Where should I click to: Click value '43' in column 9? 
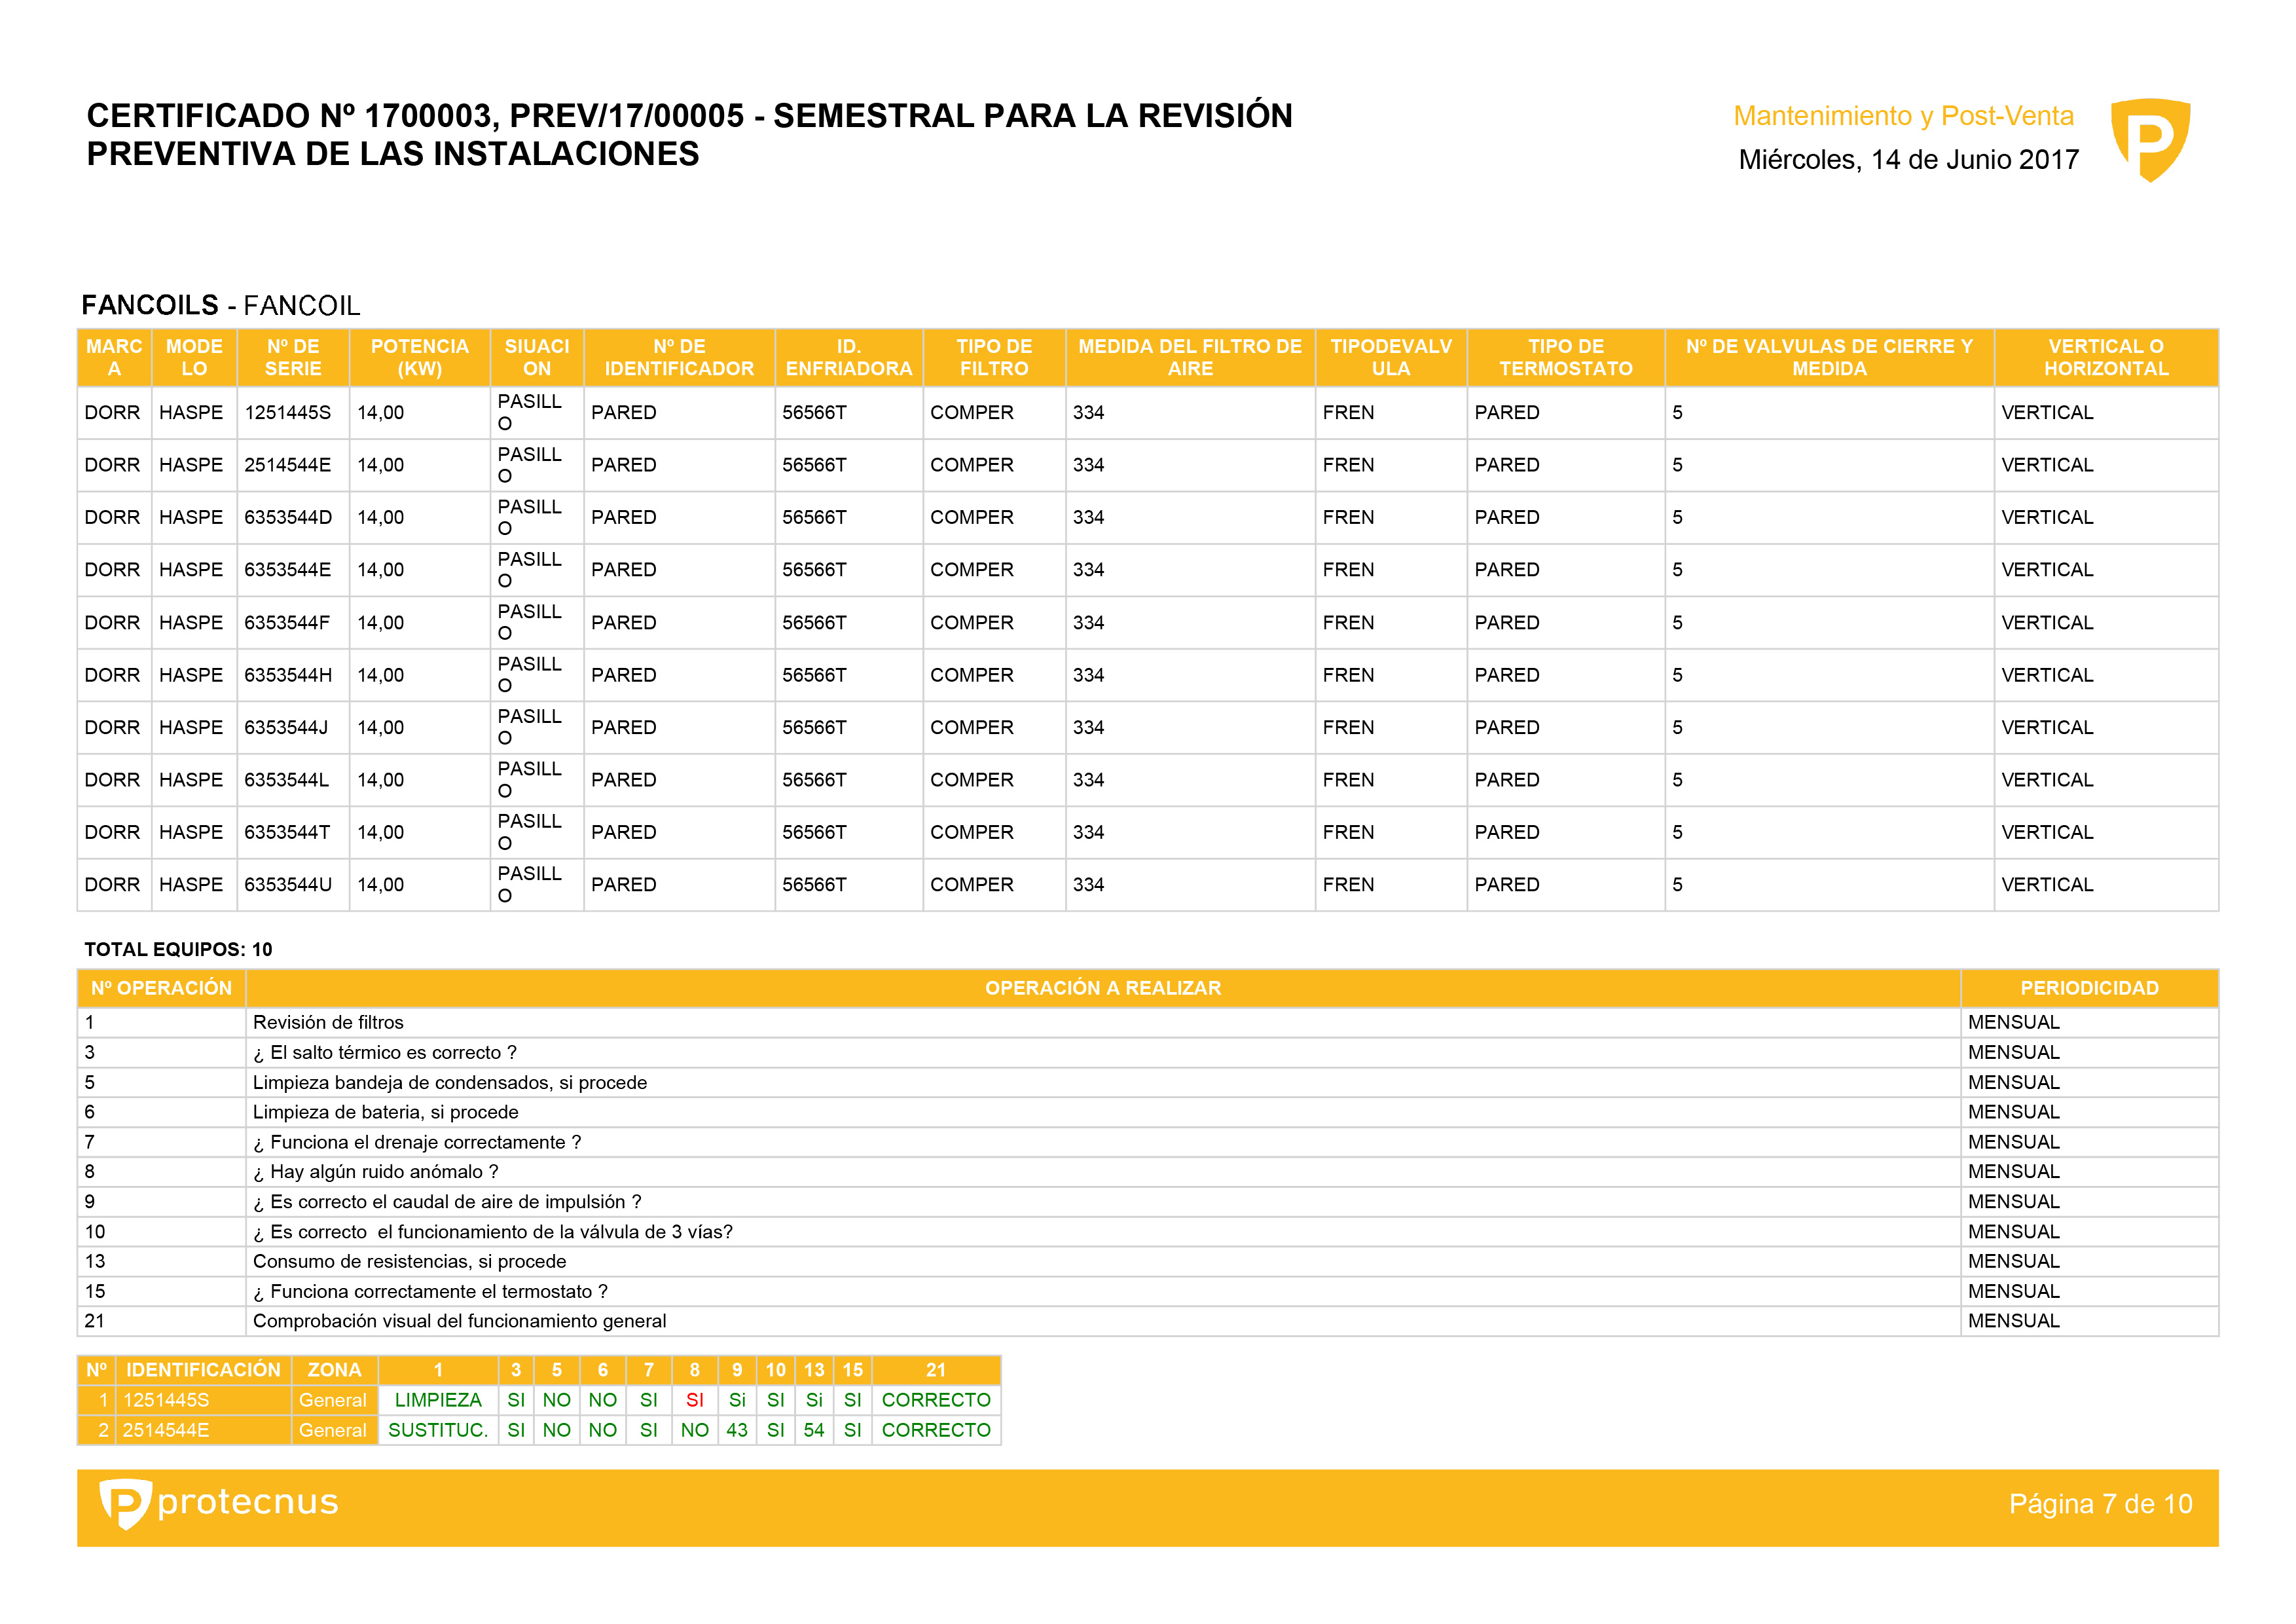coord(737,1431)
